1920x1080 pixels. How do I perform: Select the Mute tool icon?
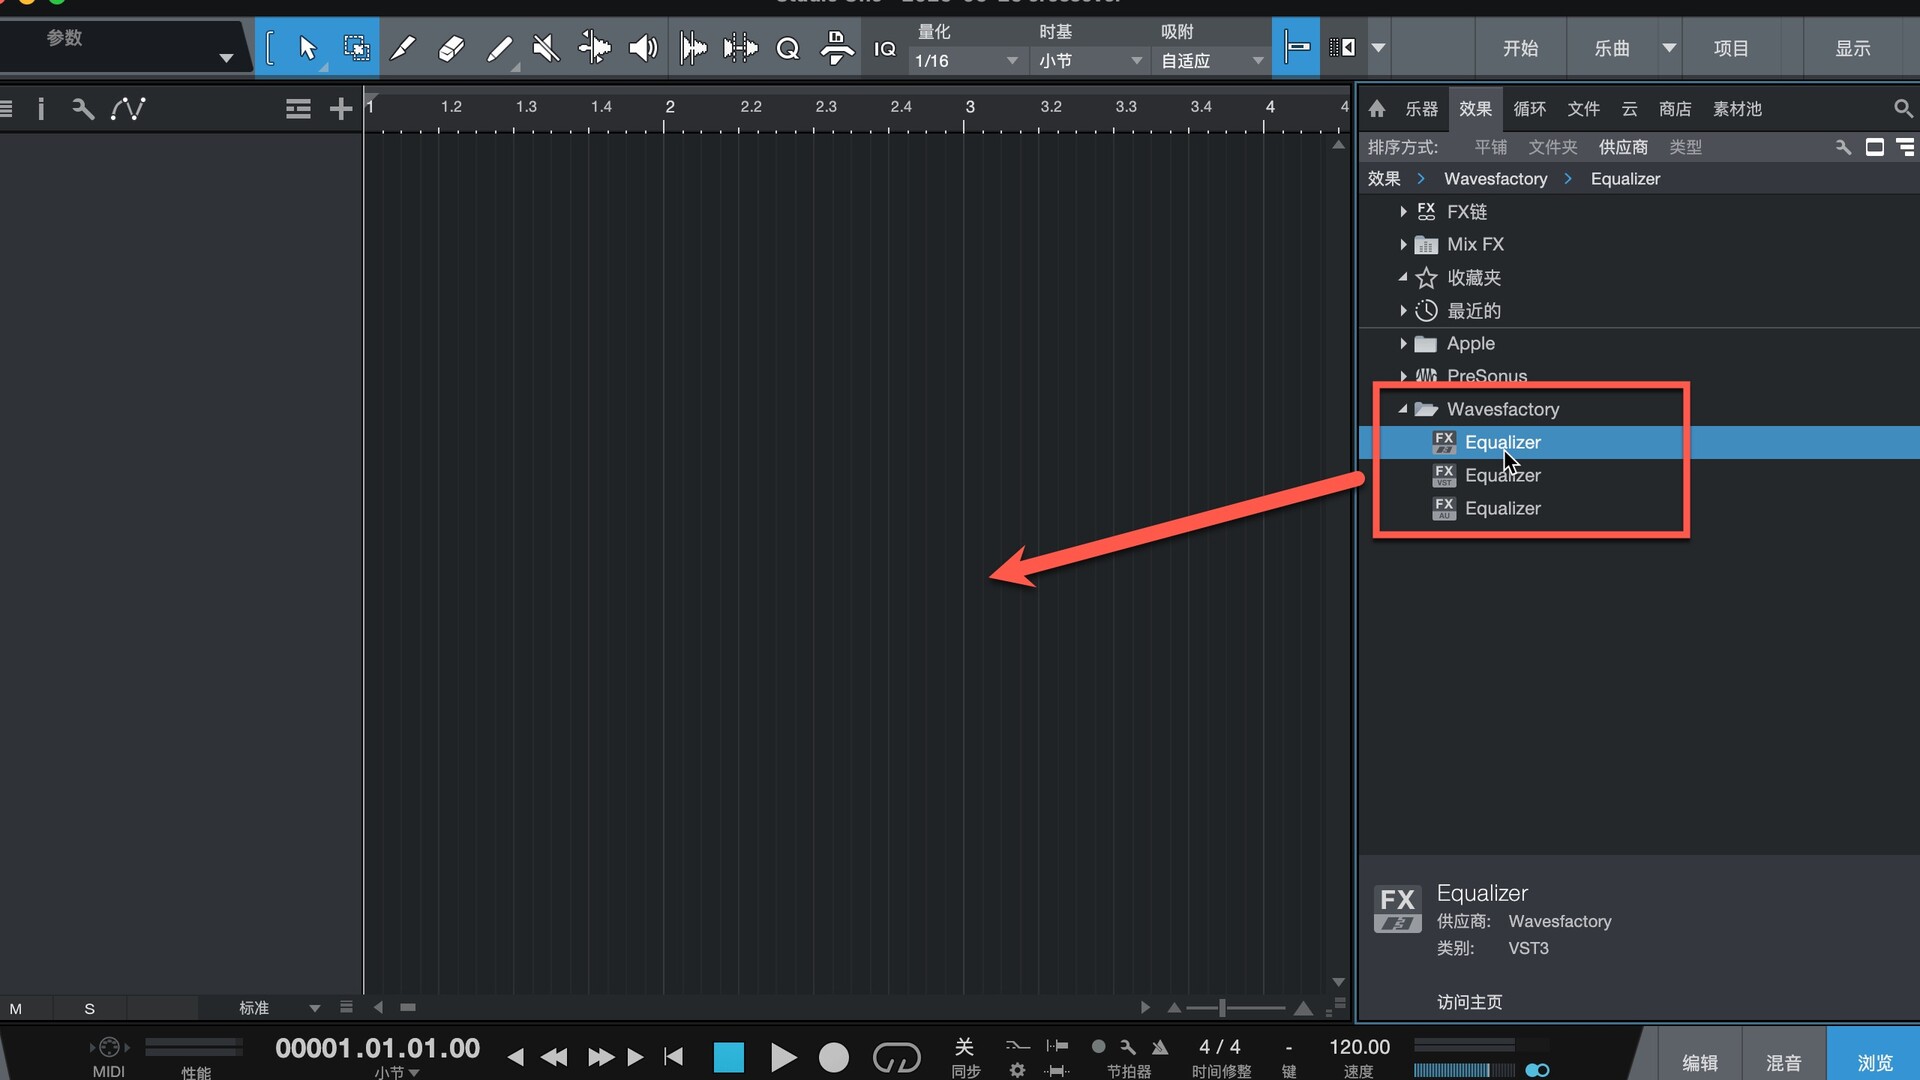pyautogui.click(x=546, y=48)
